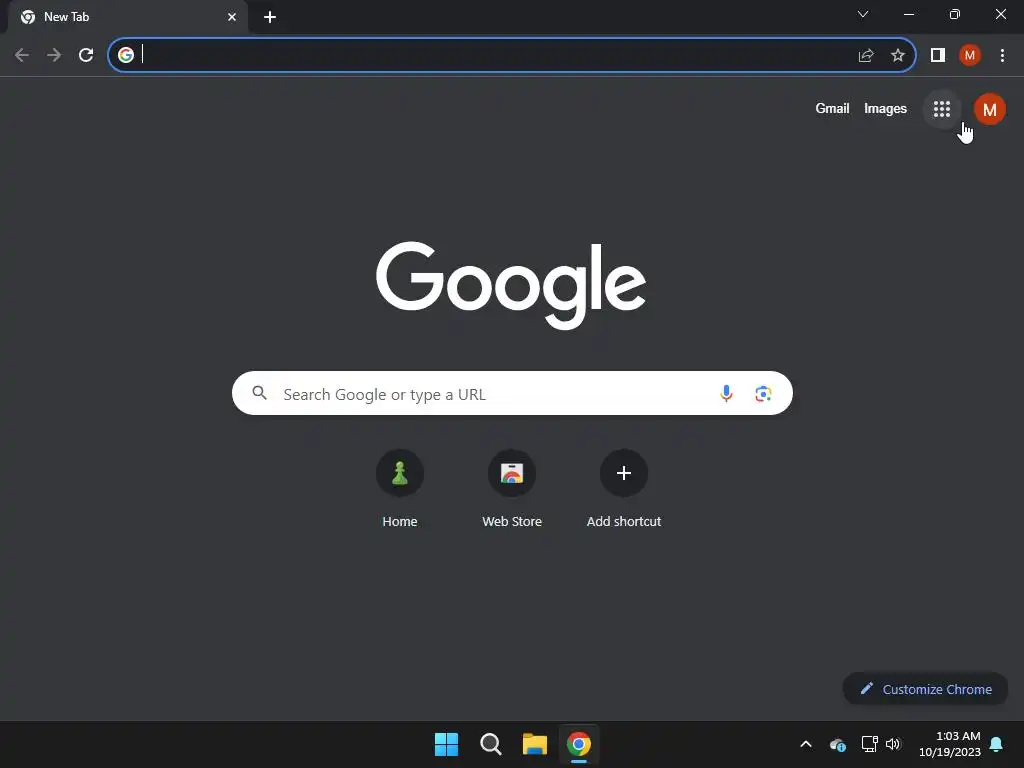
Task: Open File Explorer from the taskbar
Action: click(x=535, y=744)
